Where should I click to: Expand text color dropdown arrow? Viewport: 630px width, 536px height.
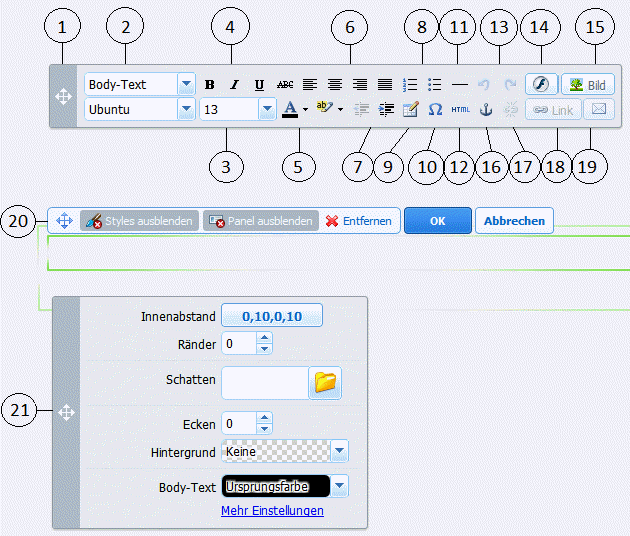(305, 109)
